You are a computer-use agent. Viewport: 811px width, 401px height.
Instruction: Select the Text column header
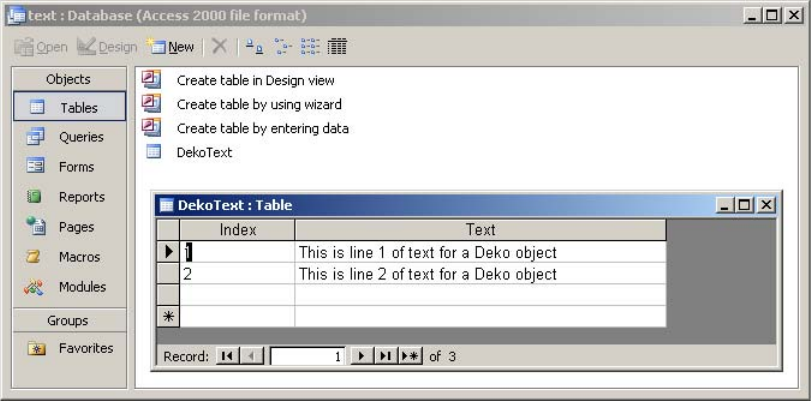click(480, 230)
